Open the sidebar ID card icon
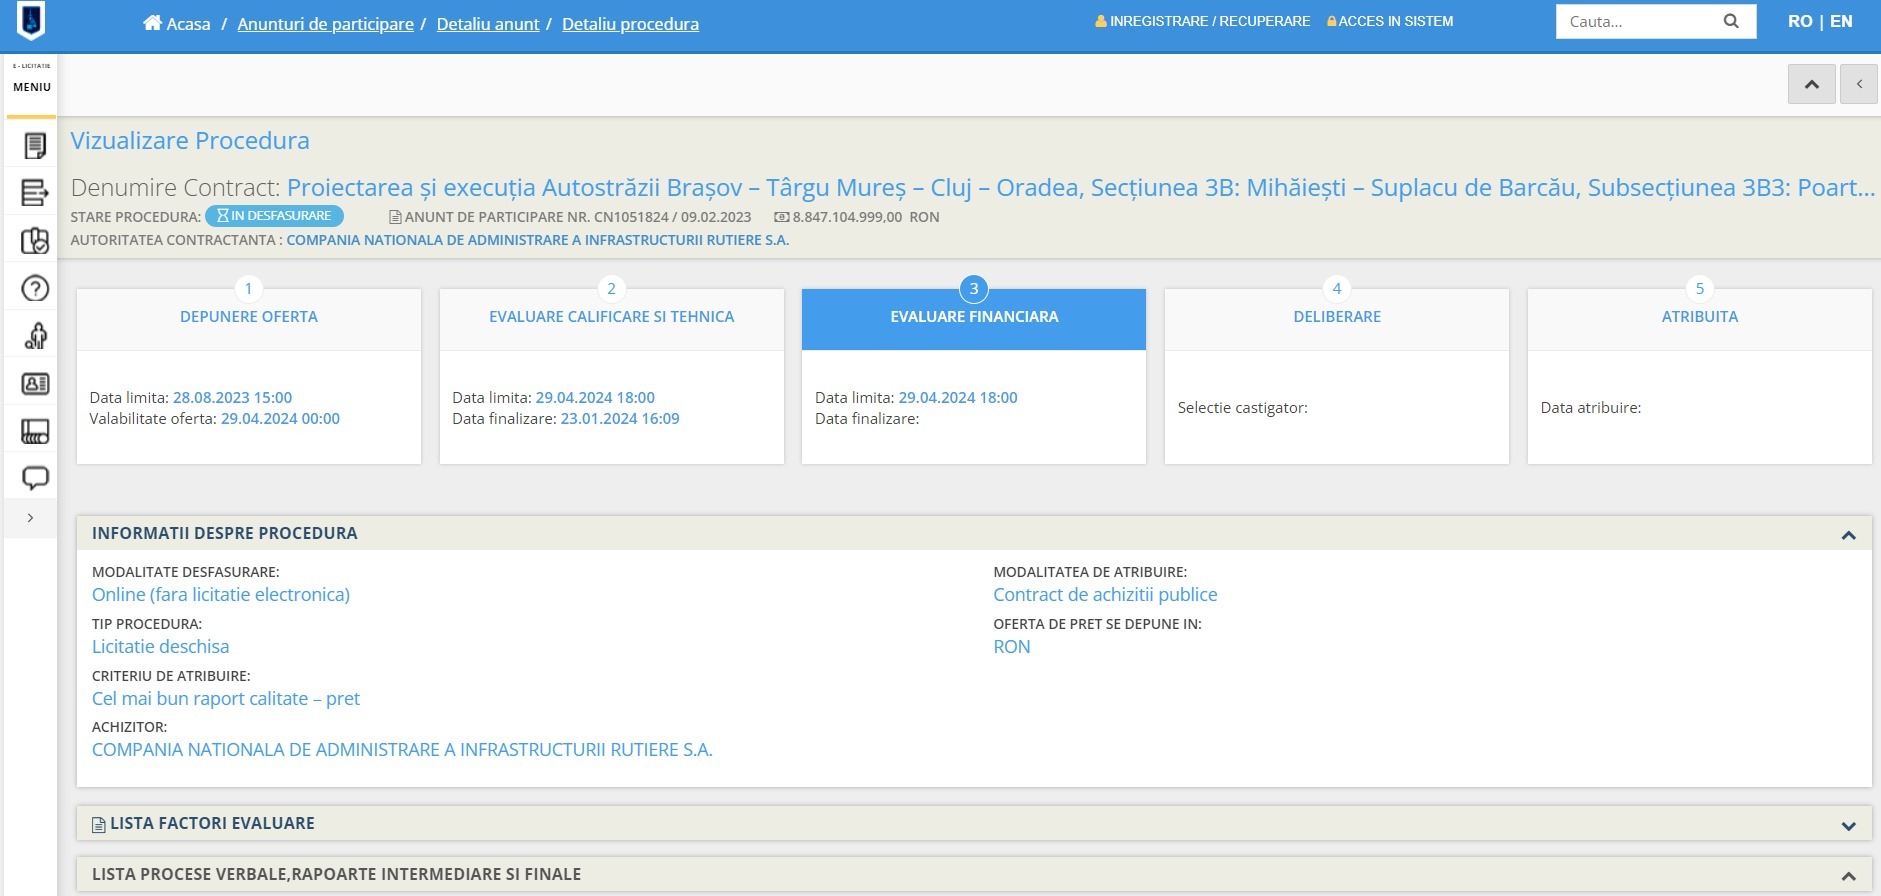The width and height of the screenshot is (1881, 896). click(35, 383)
